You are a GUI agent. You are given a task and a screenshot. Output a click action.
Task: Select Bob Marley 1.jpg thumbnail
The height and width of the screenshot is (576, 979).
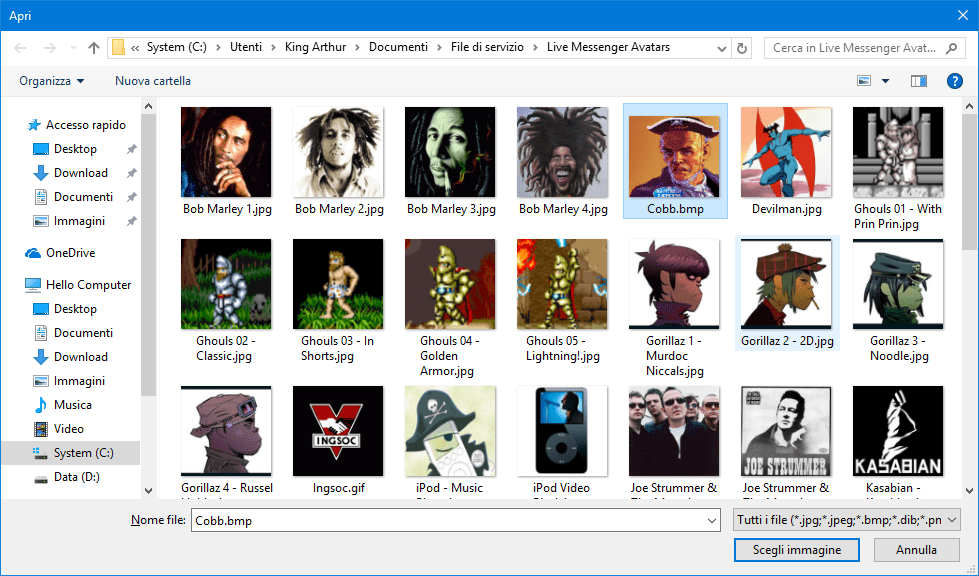[226, 152]
